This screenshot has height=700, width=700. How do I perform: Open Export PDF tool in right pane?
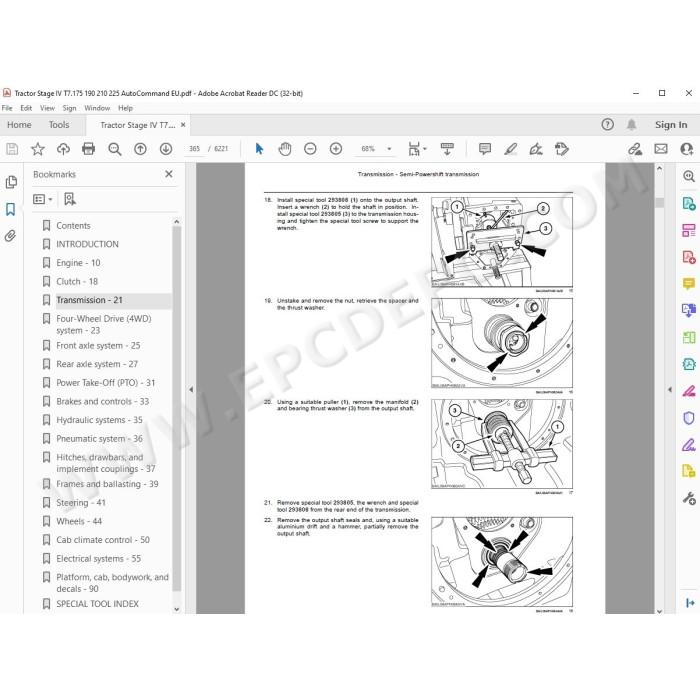pos(688,204)
